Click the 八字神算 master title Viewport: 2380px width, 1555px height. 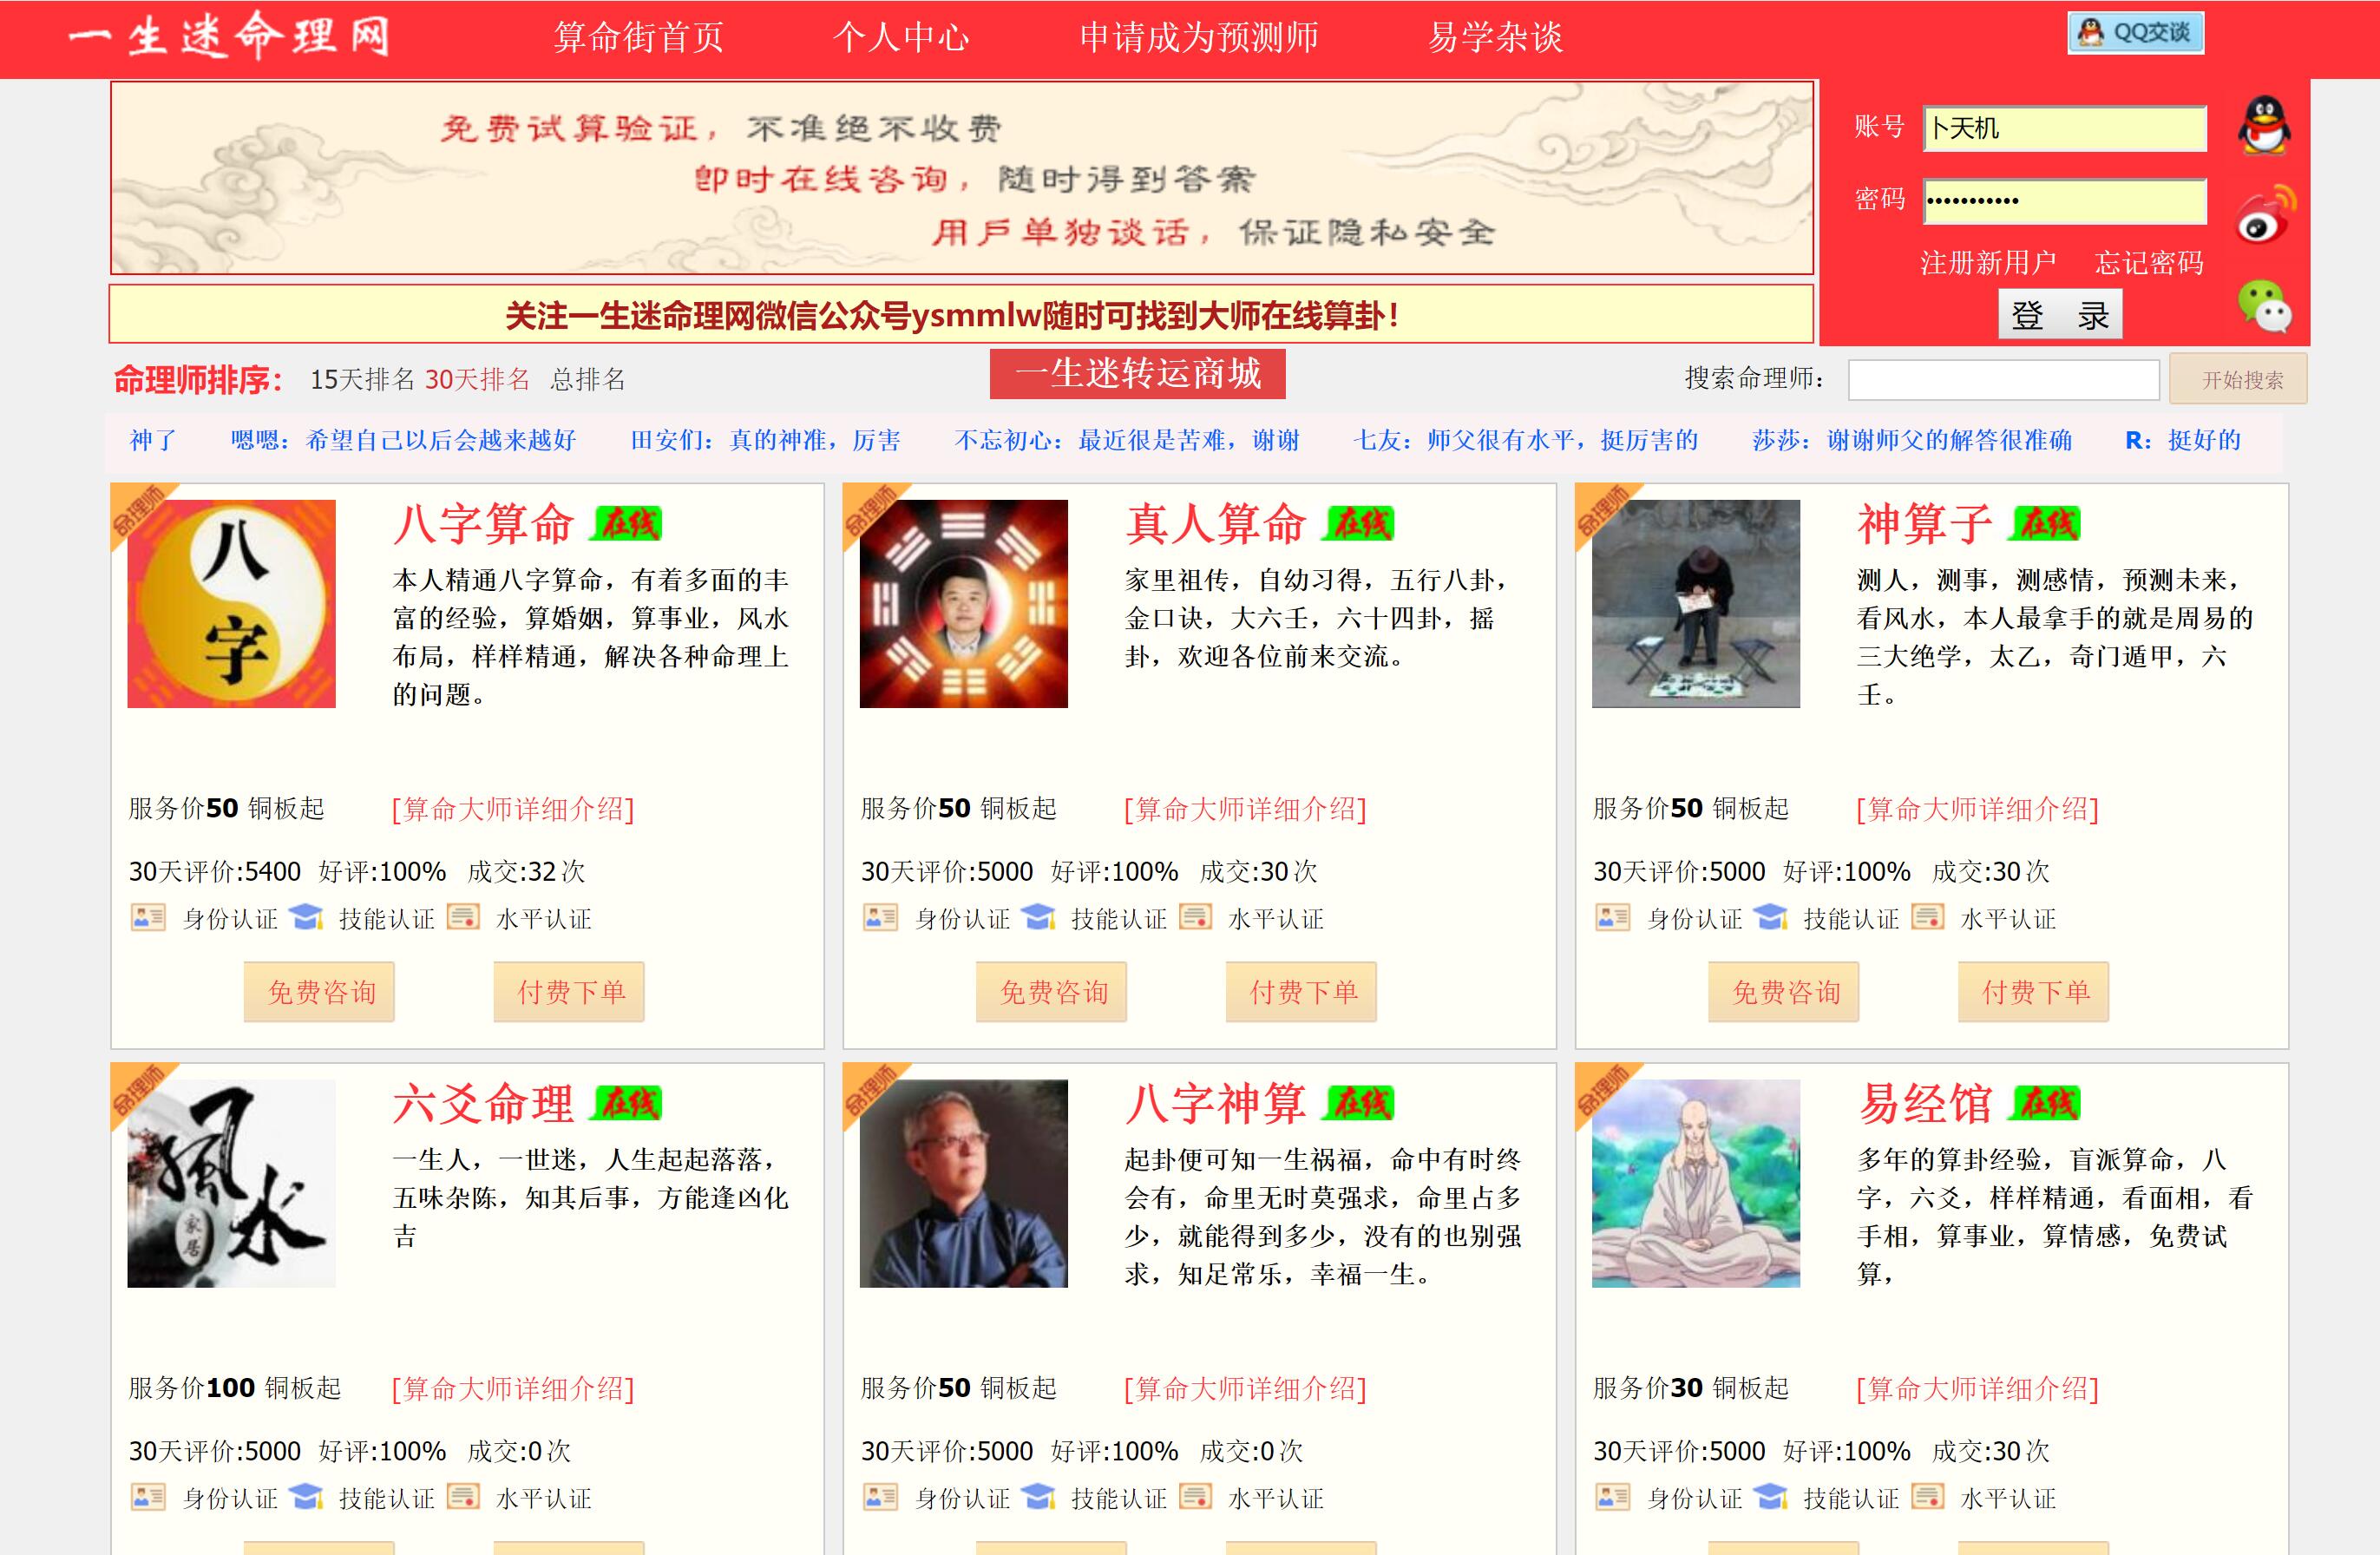1215,1104
